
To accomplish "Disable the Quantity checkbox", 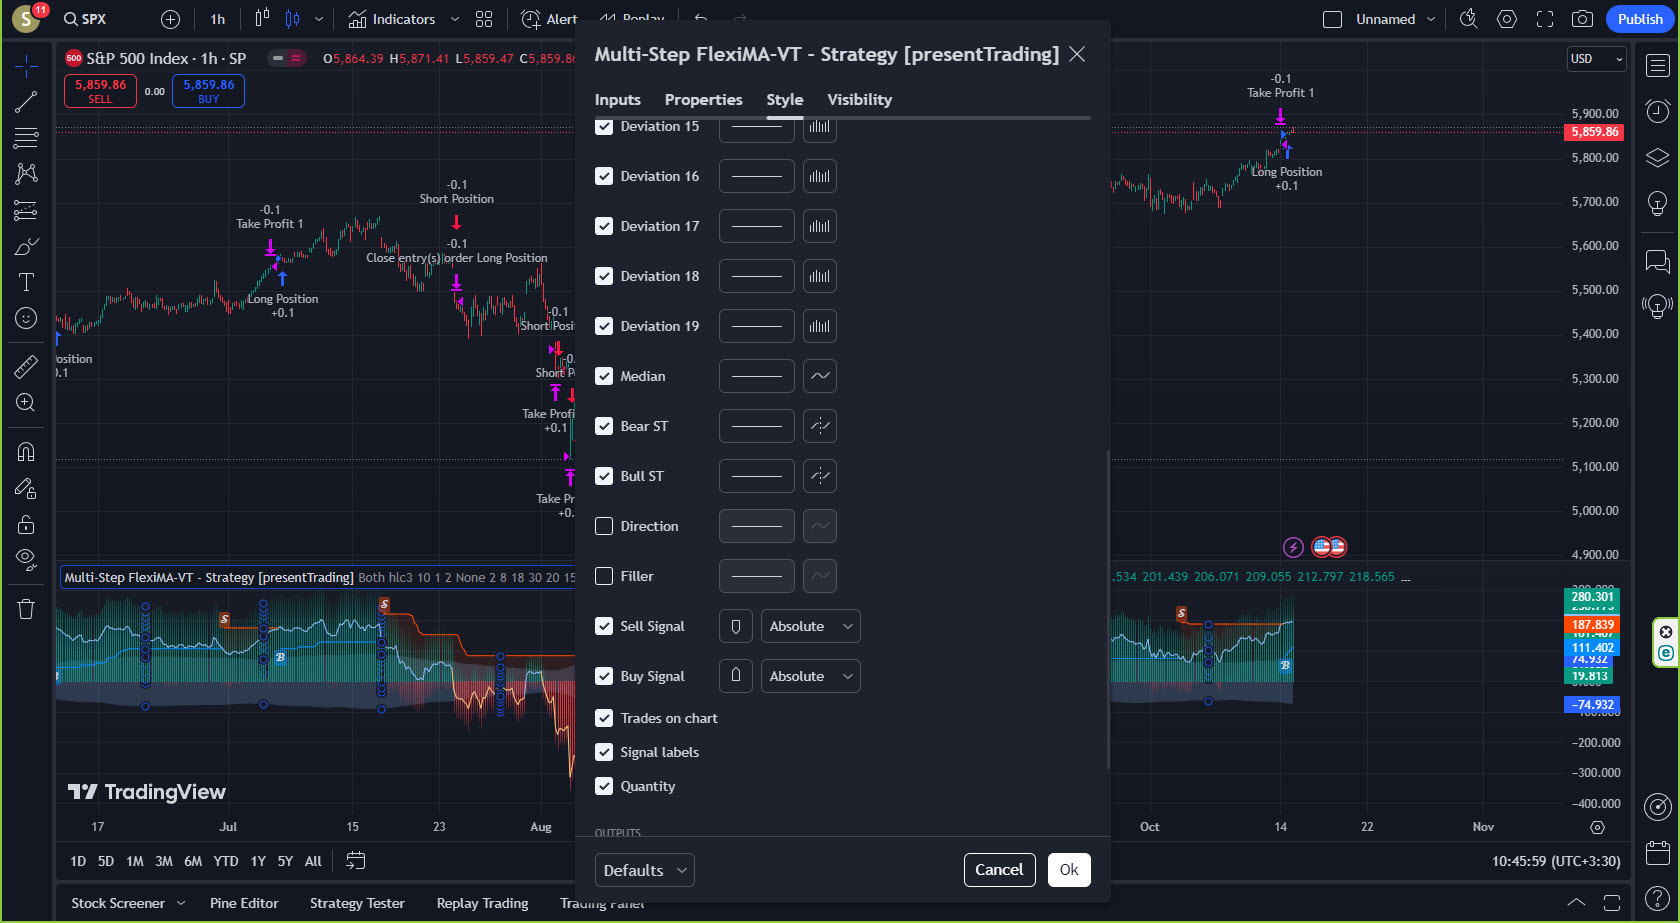I will (604, 786).
